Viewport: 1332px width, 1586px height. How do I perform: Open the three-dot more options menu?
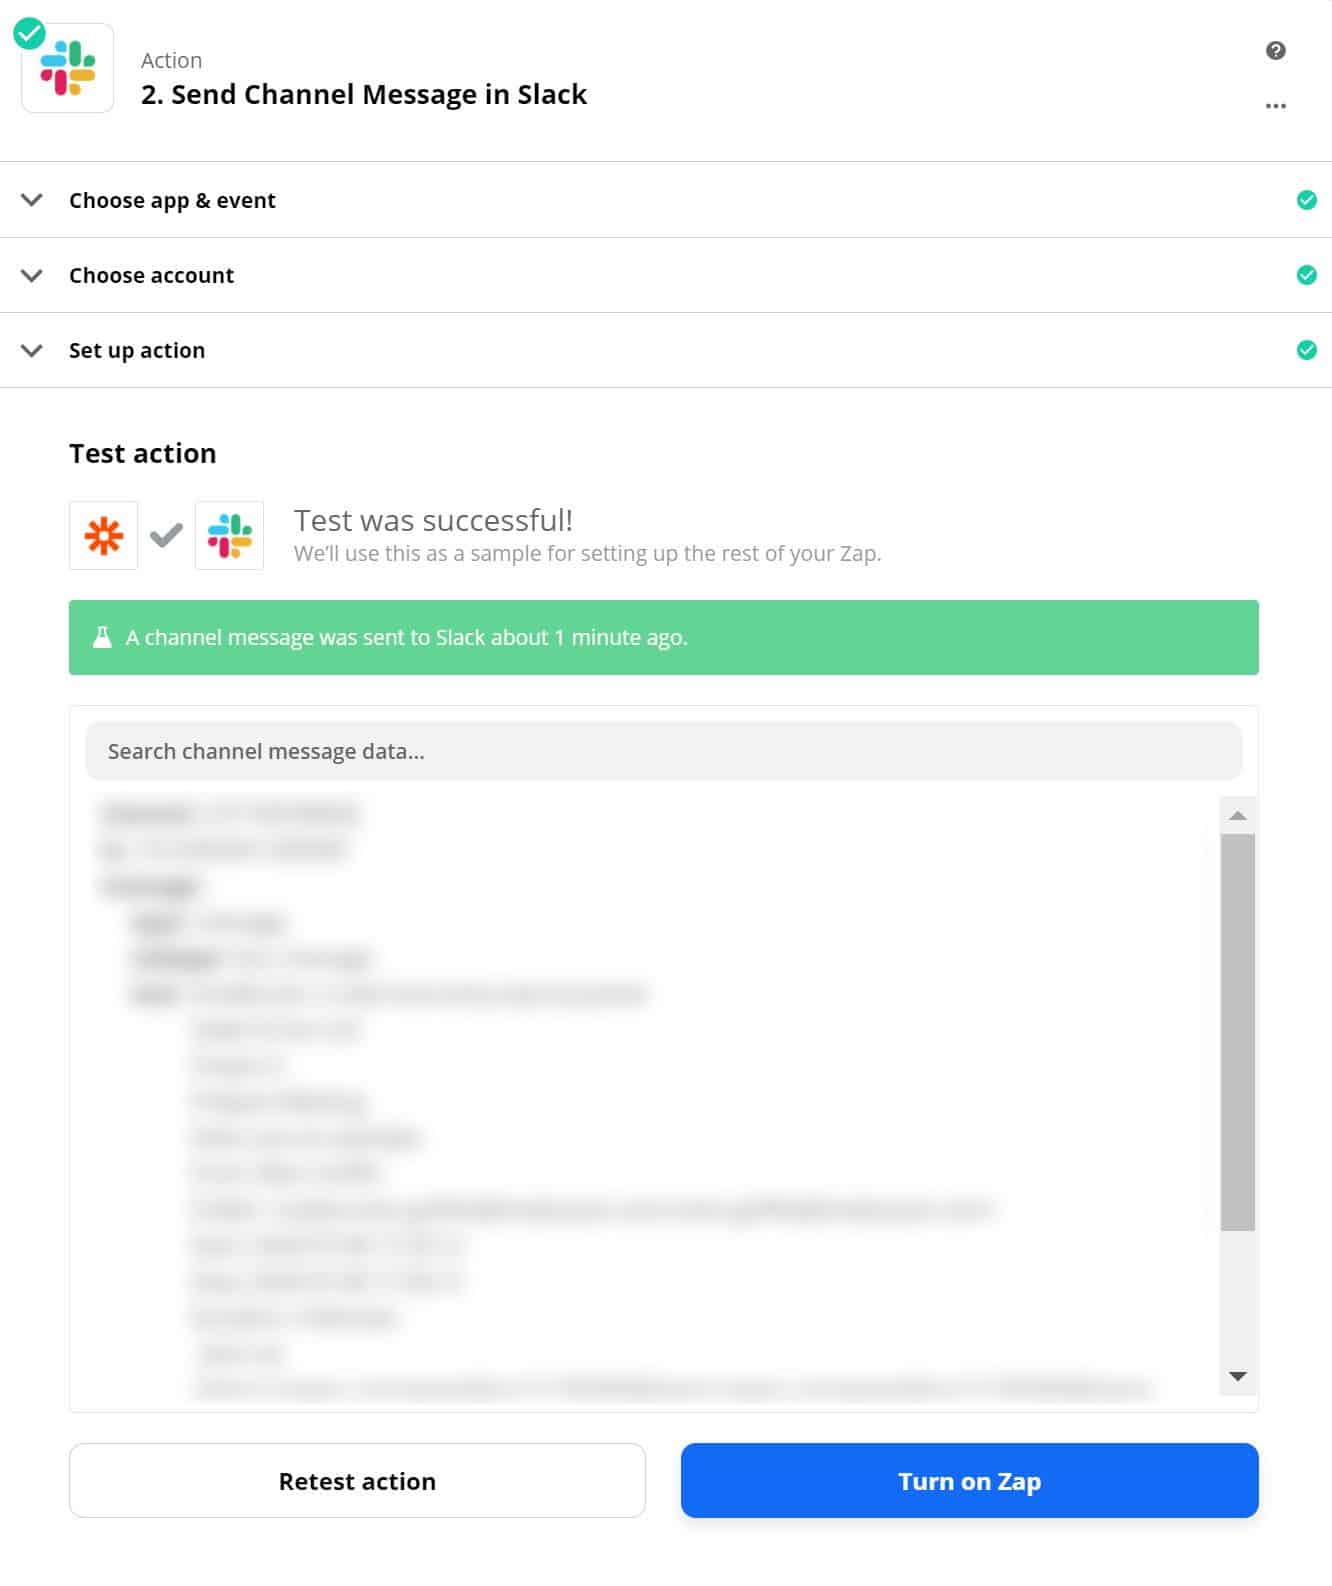(1275, 106)
